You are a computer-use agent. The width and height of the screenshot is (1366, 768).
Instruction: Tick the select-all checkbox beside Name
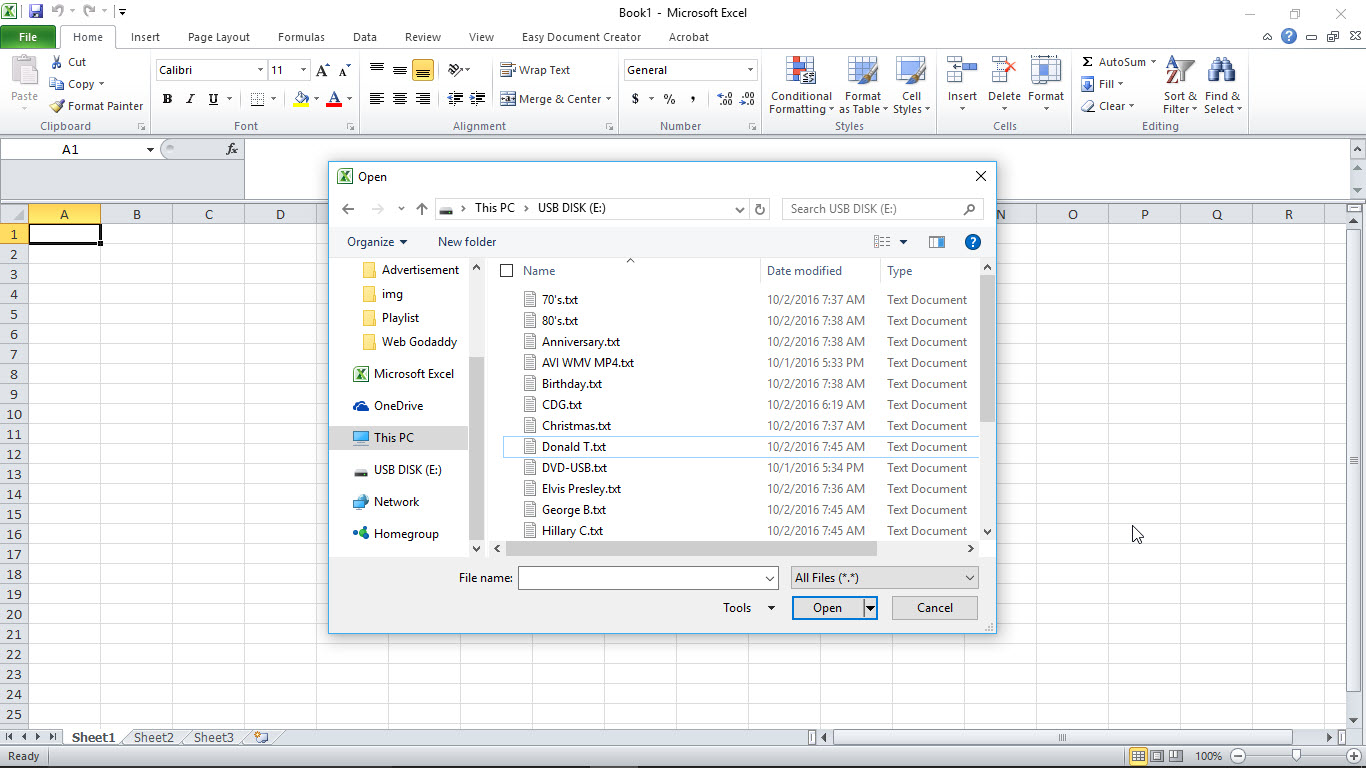pyautogui.click(x=506, y=271)
